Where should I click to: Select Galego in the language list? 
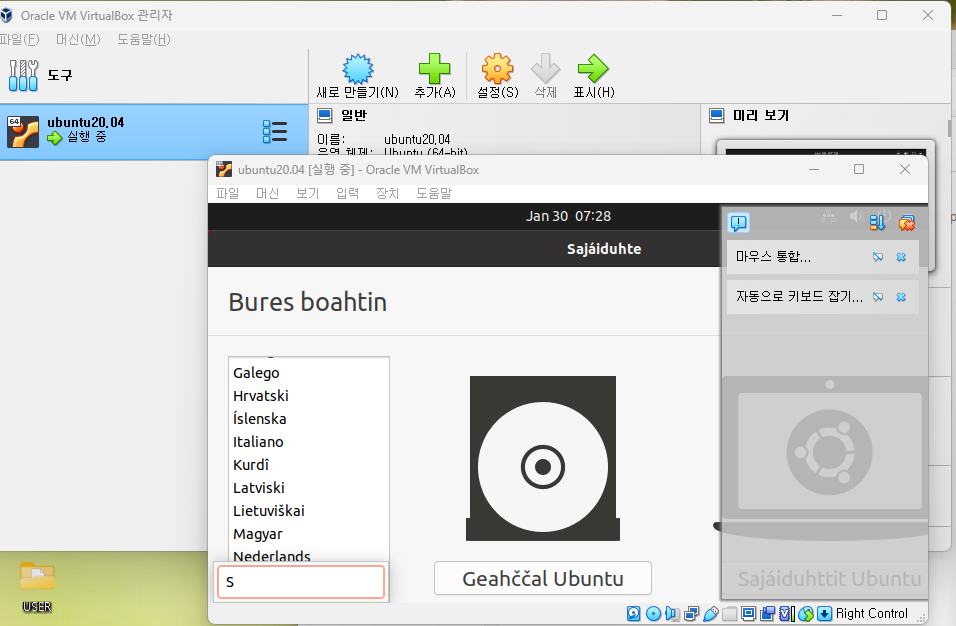pos(309,373)
